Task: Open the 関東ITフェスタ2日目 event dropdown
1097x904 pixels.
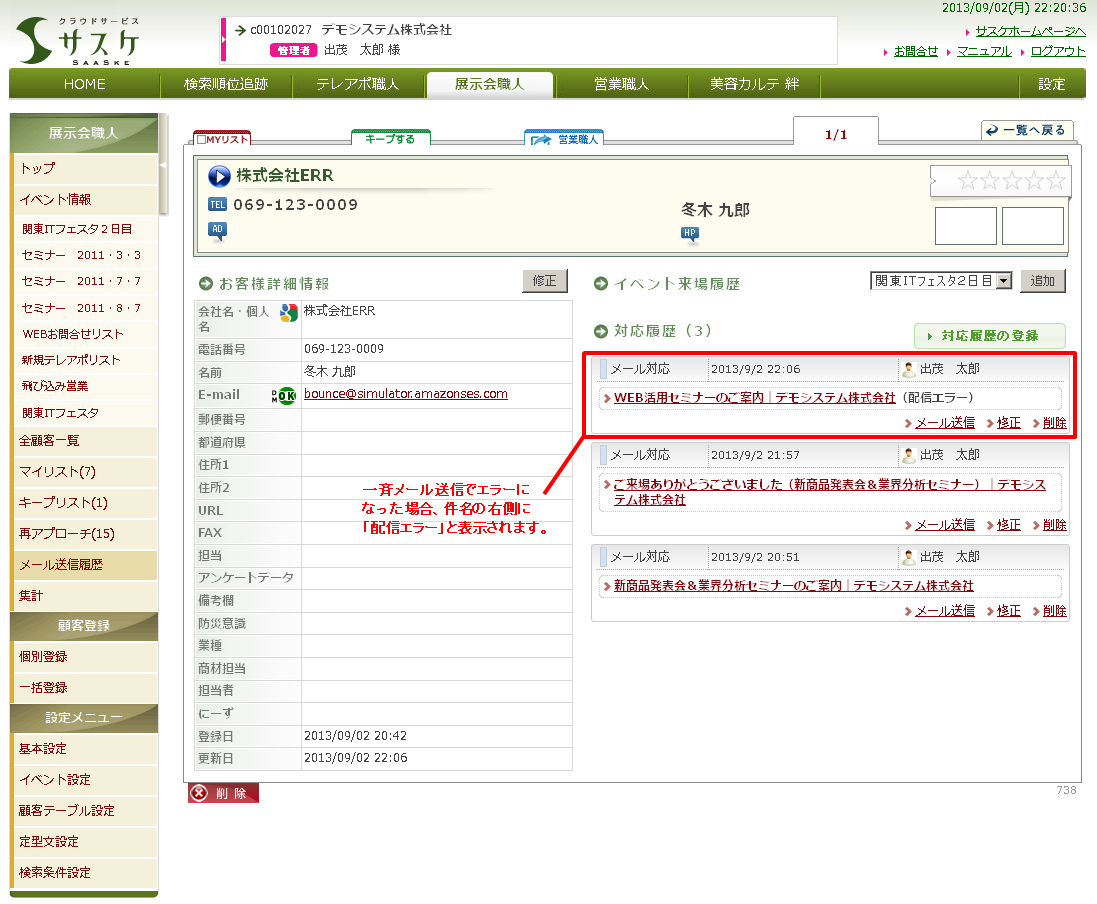Action: click(x=941, y=281)
